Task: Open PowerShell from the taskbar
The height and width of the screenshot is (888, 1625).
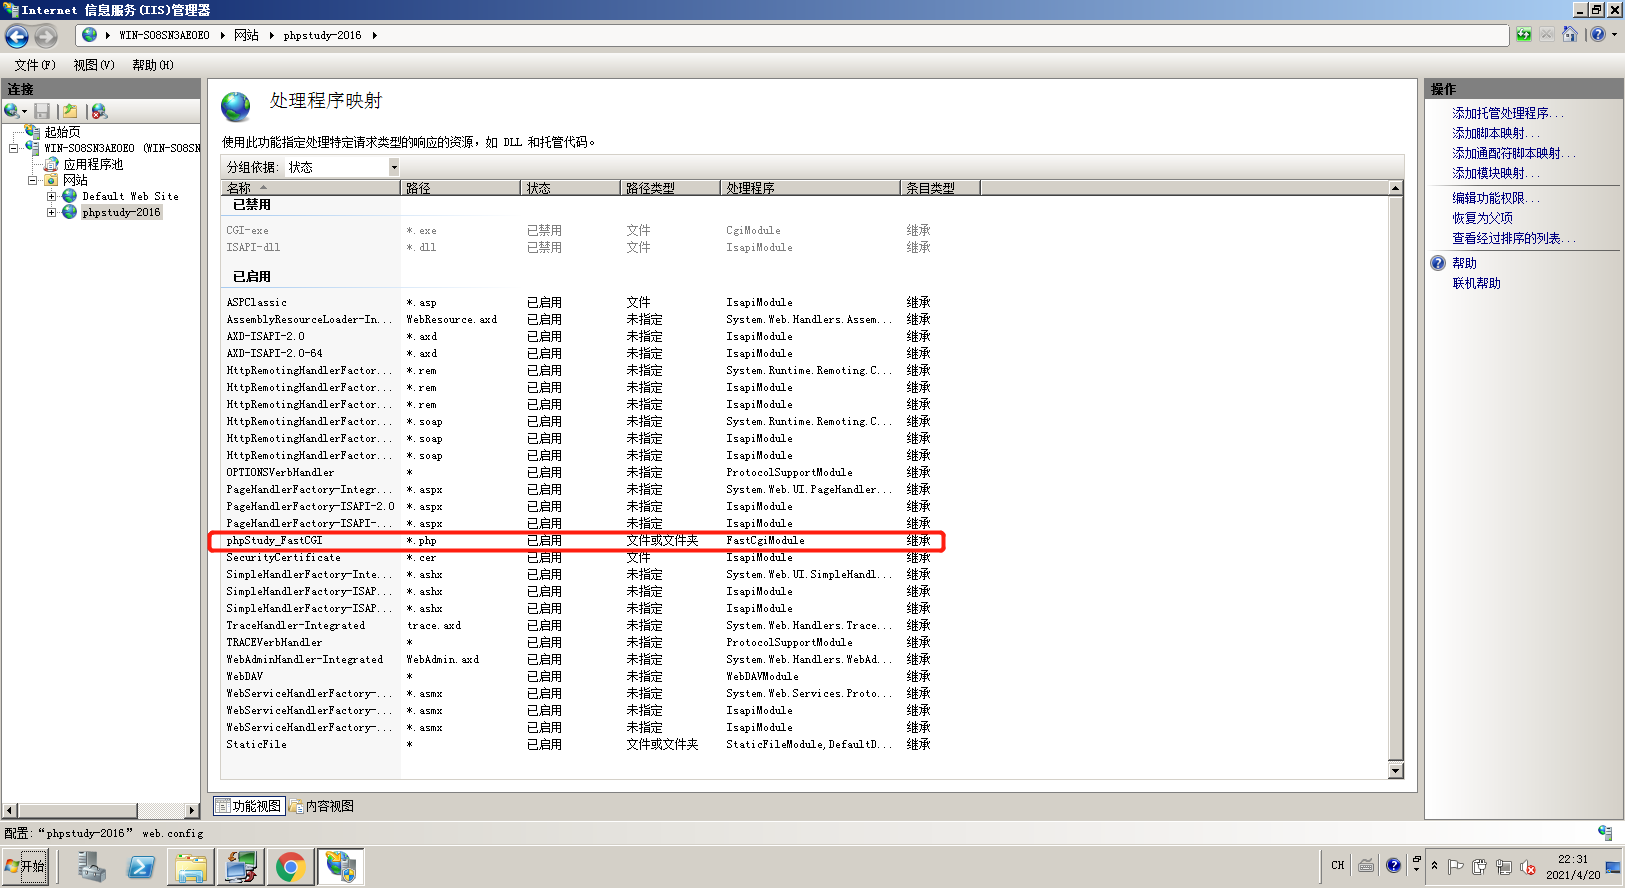Action: pos(141,866)
